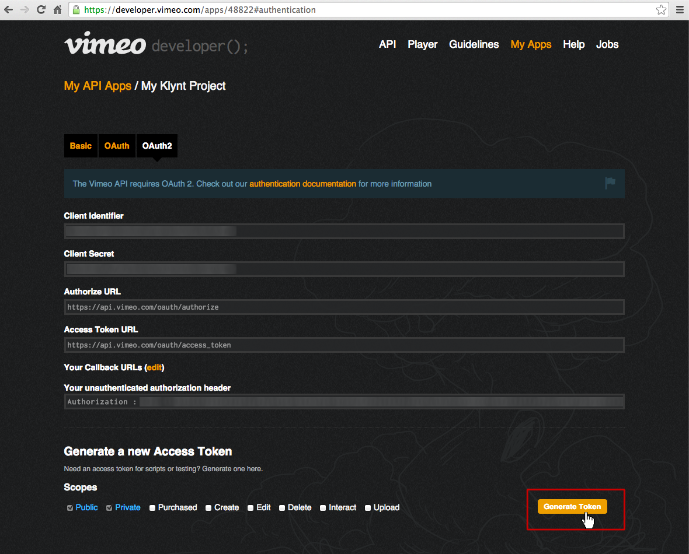Viewport: 689px width, 554px height.
Task: Click the 'Generate a new Access Token' heading
Action: [148, 452]
